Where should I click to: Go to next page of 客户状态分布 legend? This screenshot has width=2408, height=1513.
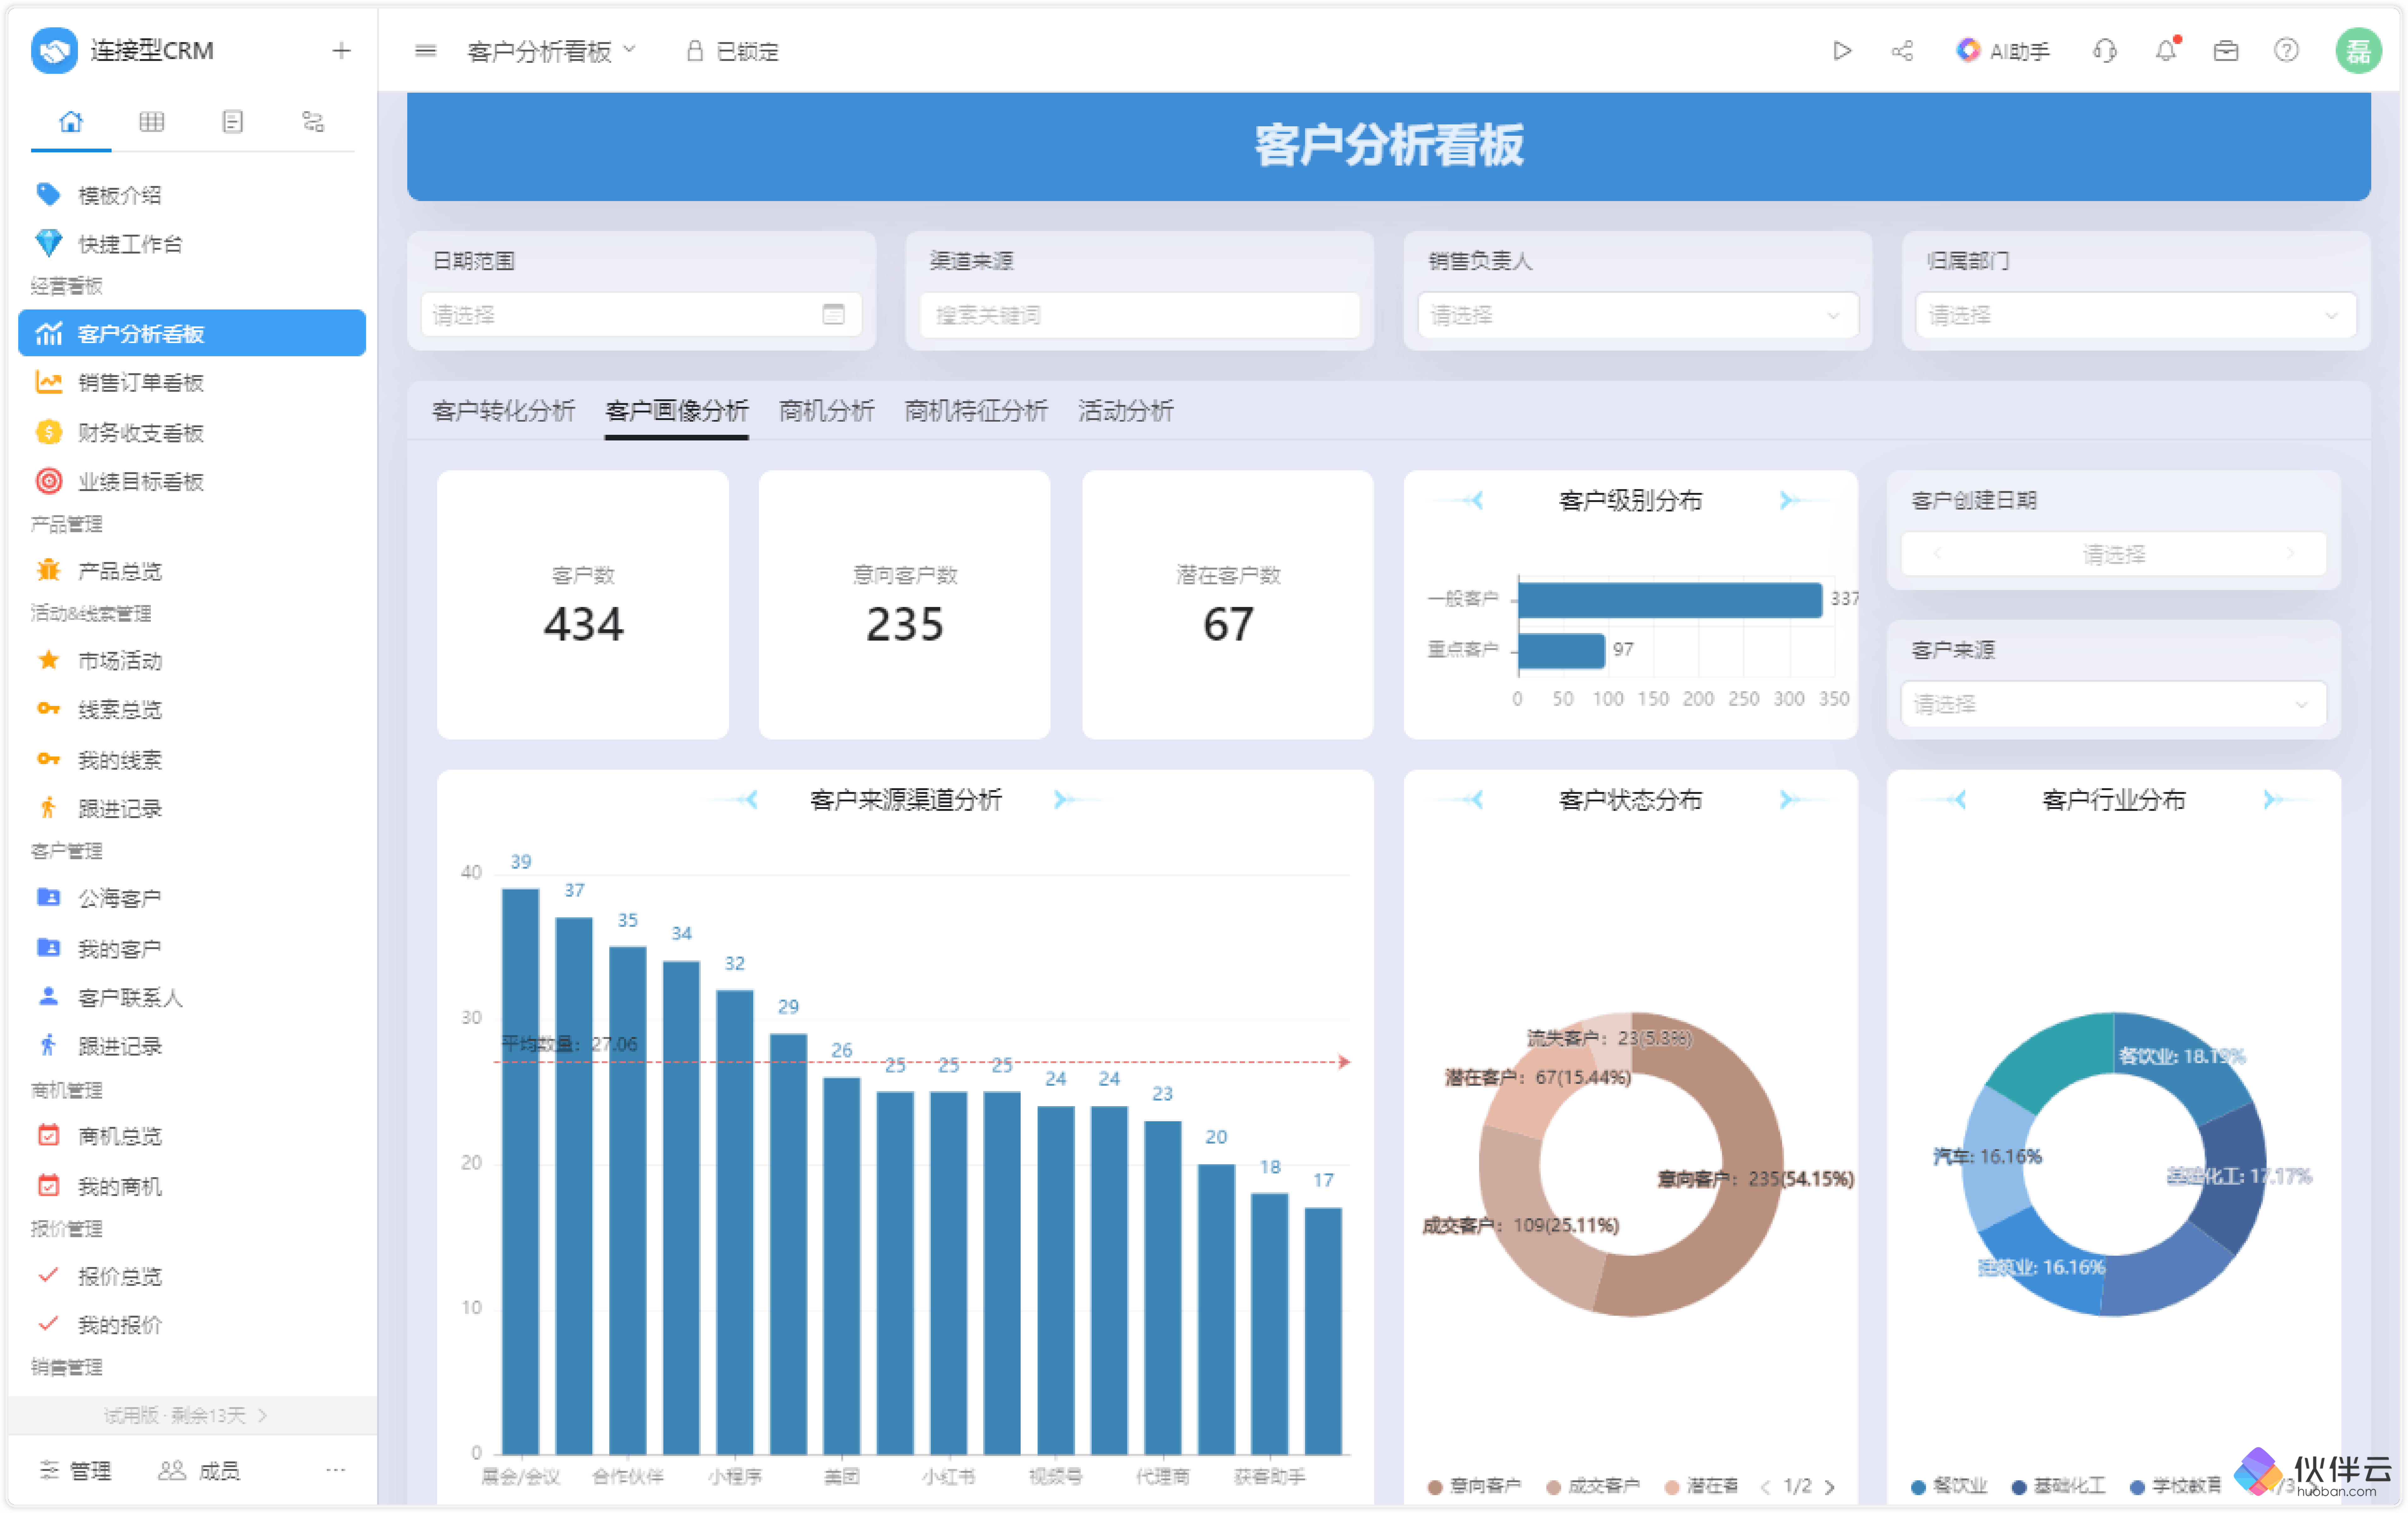click(1830, 1487)
